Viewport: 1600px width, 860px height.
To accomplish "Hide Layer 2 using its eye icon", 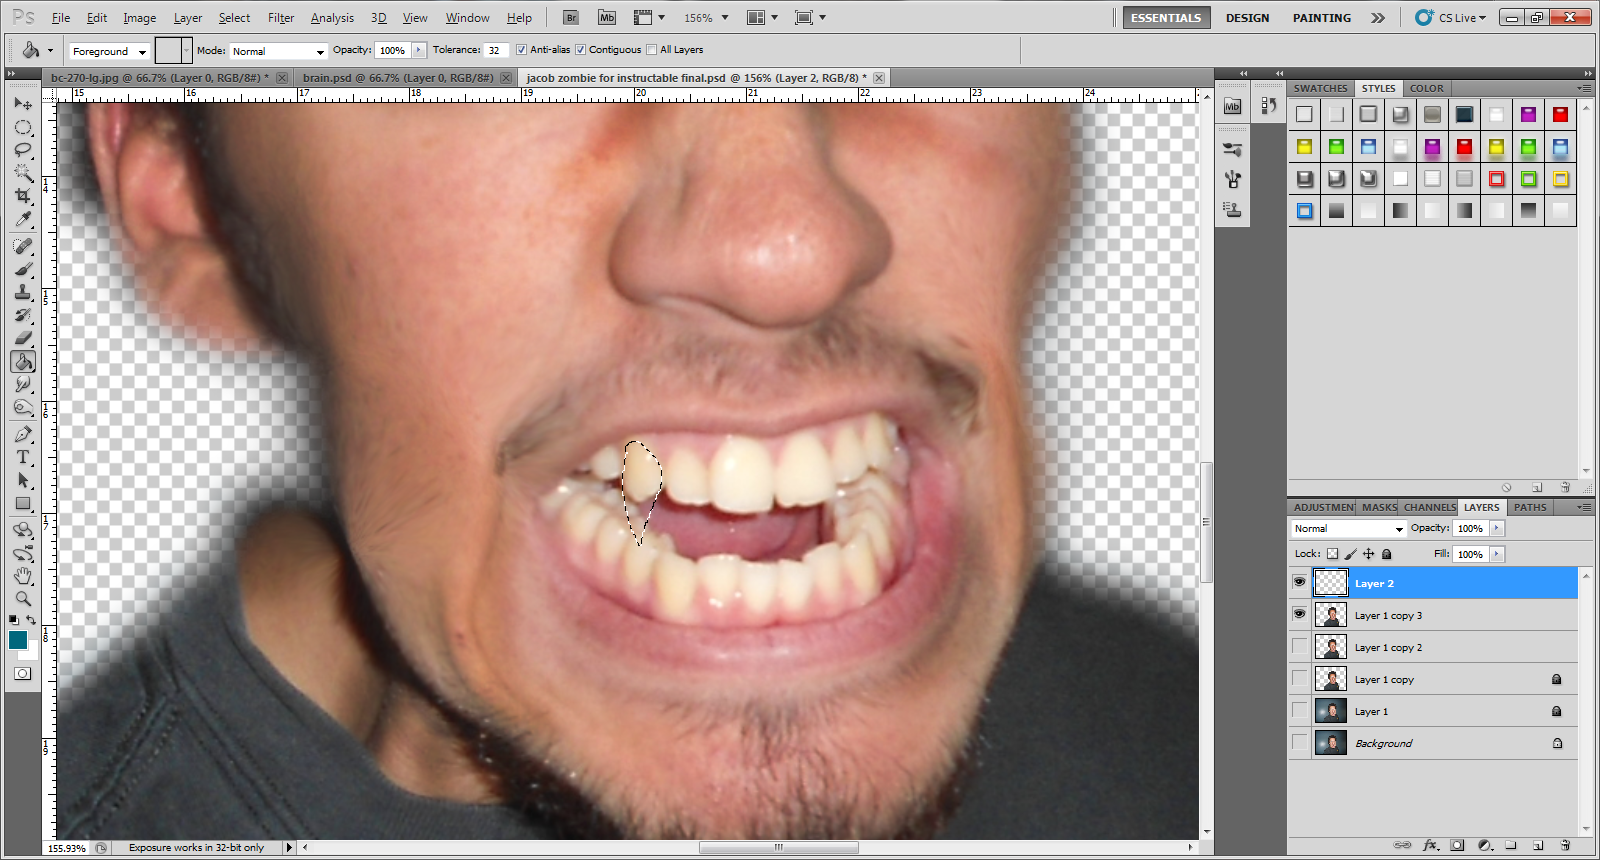I will 1299,582.
